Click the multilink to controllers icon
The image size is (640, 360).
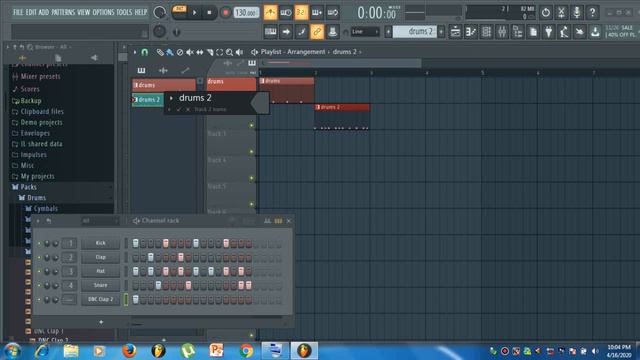point(333,31)
